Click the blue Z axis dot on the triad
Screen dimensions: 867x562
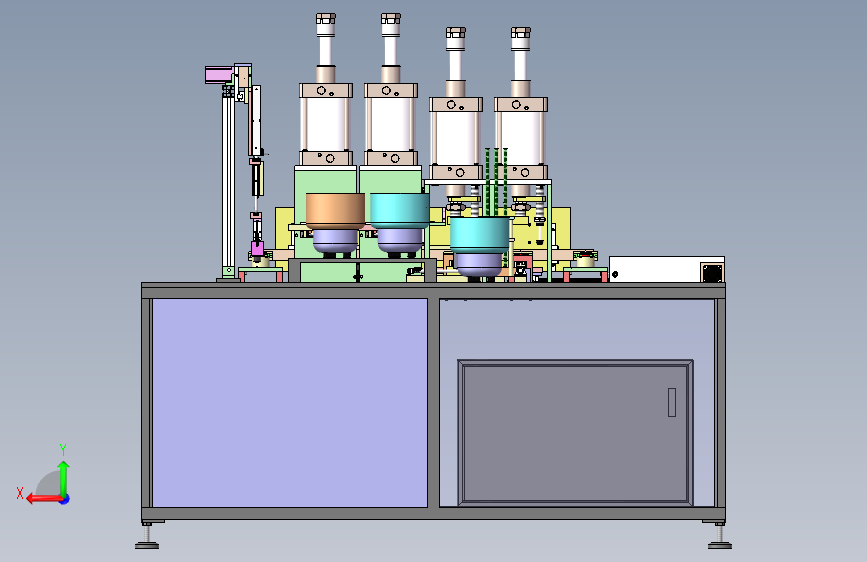[x=65, y=499]
